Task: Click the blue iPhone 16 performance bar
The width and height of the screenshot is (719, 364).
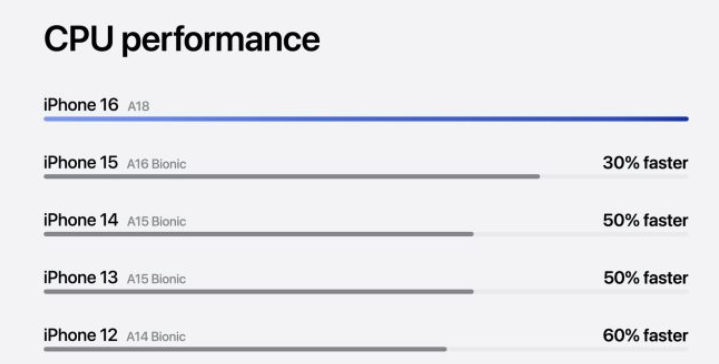Action: pos(366,119)
